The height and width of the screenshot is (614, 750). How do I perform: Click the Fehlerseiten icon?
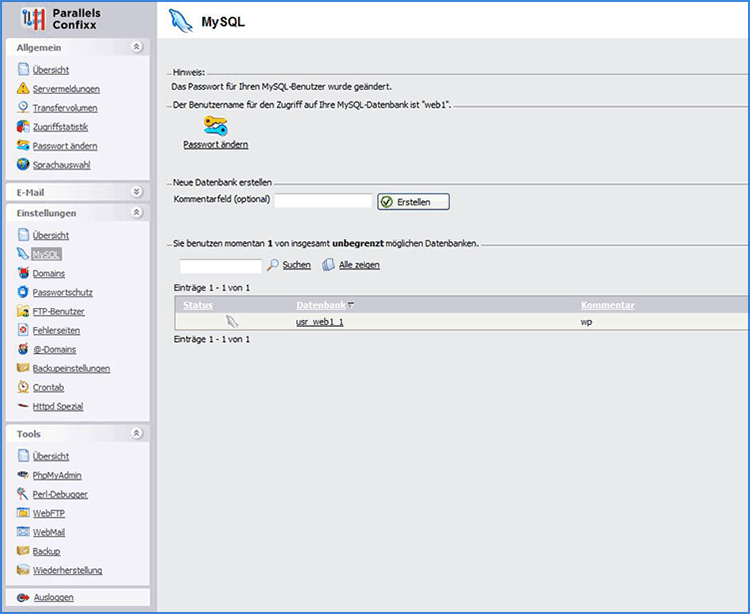click(x=23, y=329)
